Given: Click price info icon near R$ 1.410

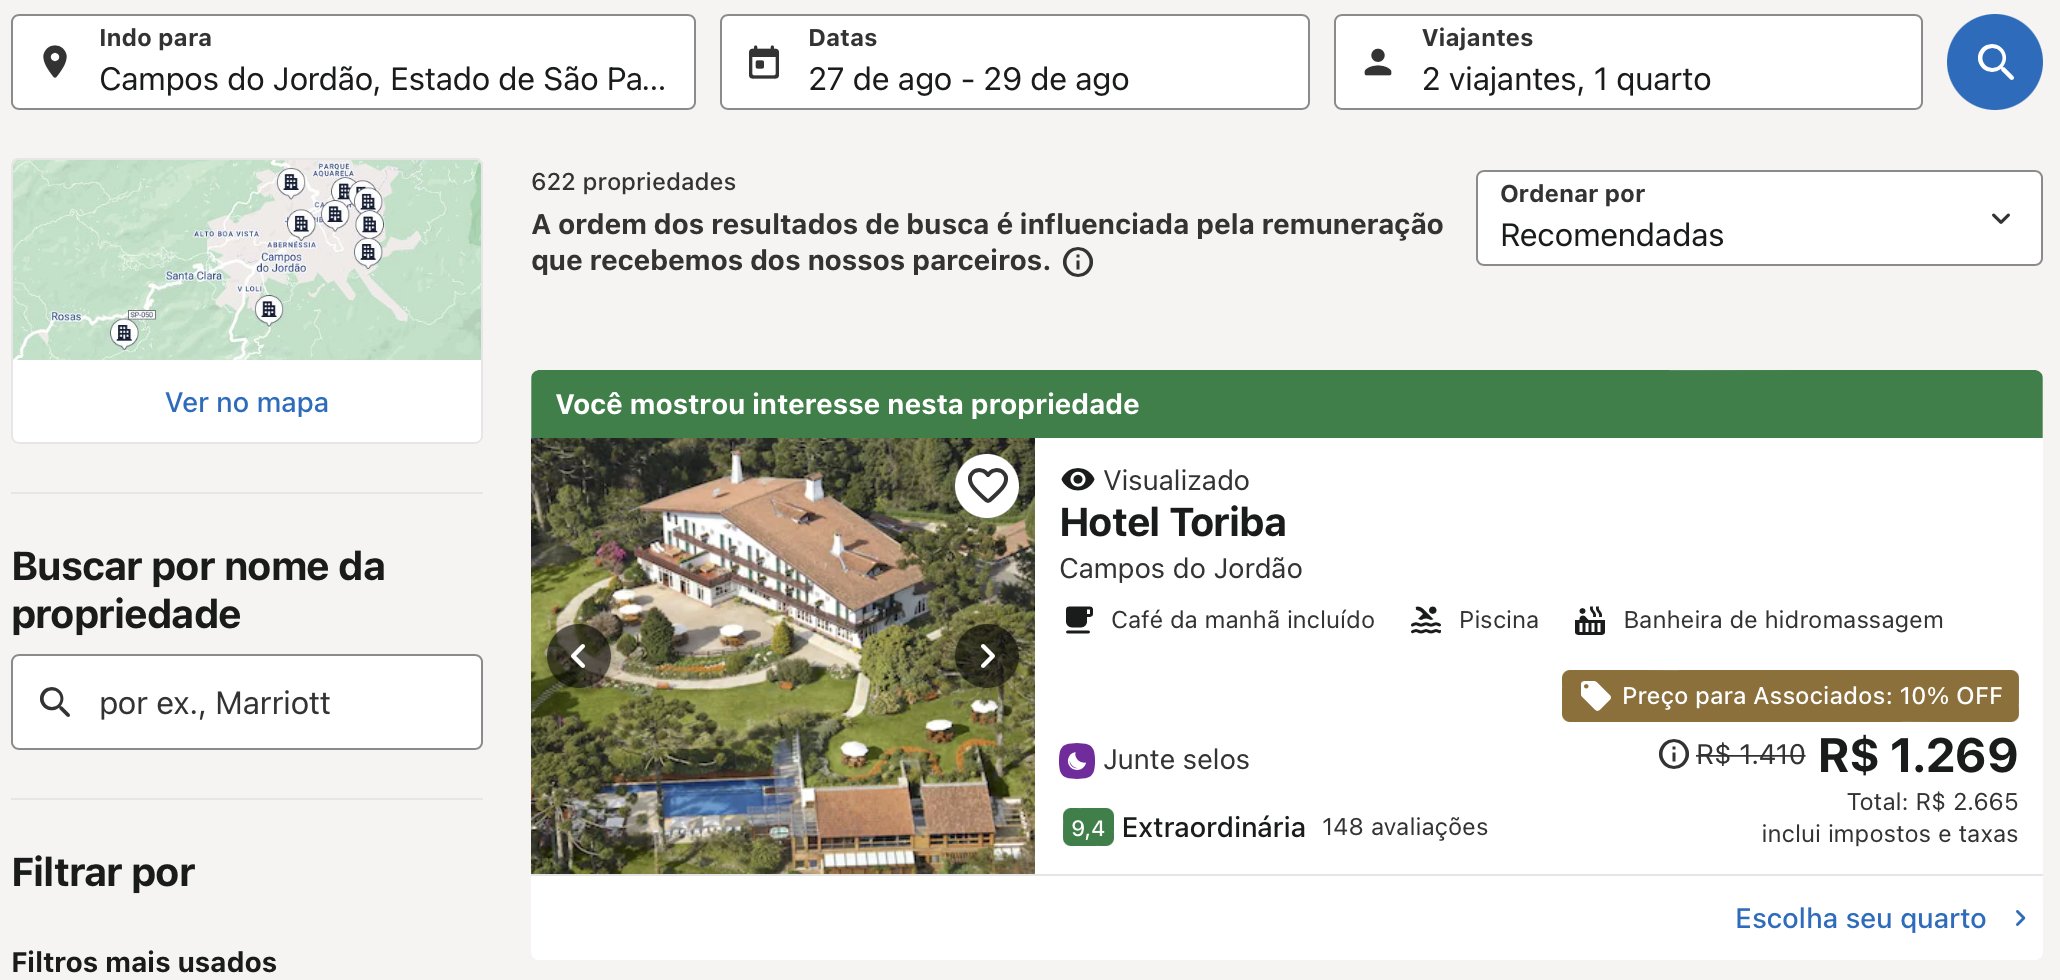Looking at the screenshot, I should [1673, 754].
